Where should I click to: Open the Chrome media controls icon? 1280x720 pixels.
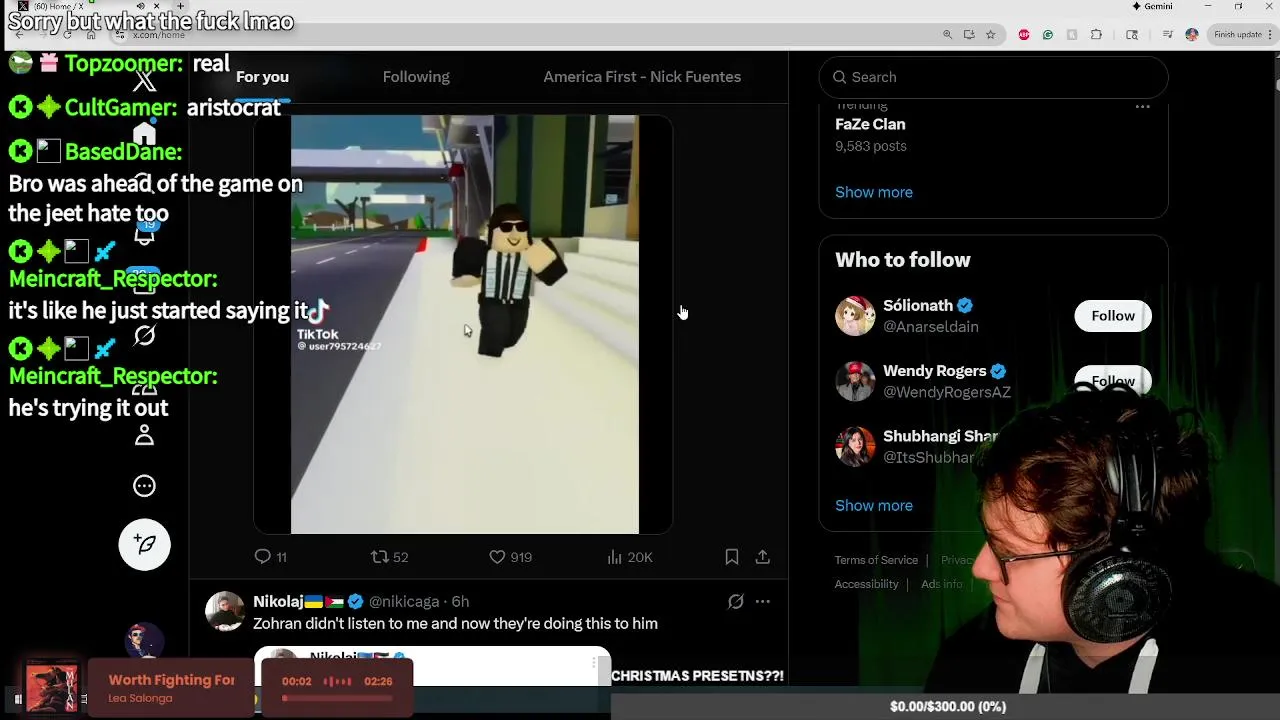pyautogui.click(x=1168, y=34)
